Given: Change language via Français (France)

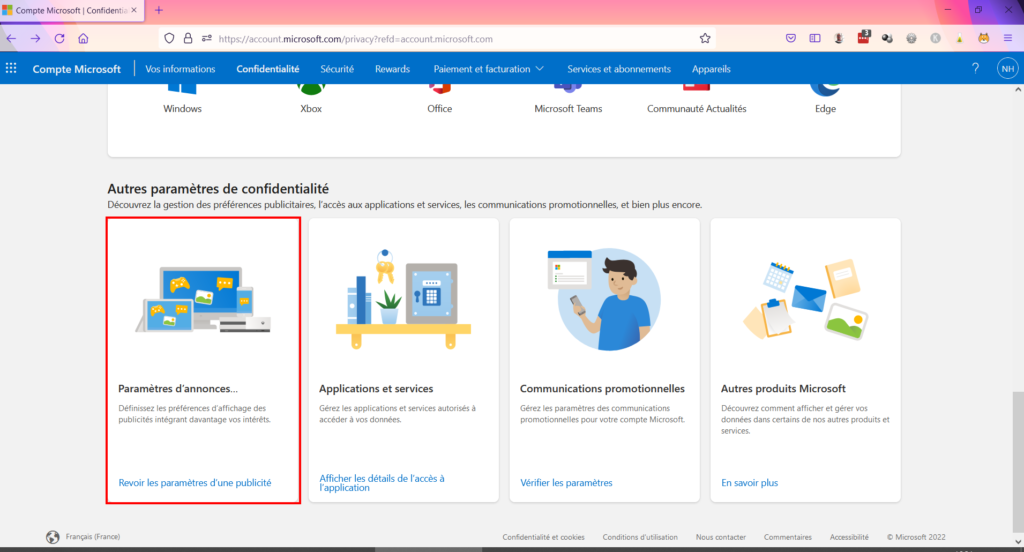Looking at the screenshot, I should click(93, 536).
